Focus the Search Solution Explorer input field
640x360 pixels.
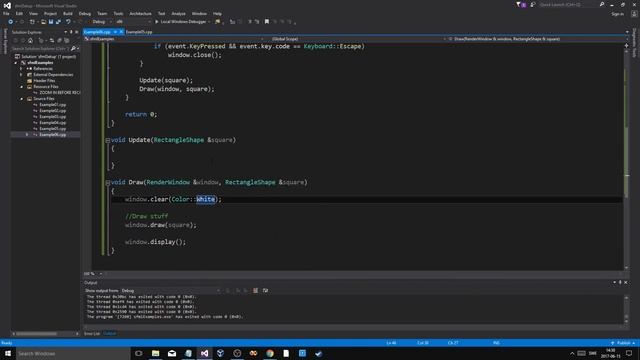[x=41, y=49]
